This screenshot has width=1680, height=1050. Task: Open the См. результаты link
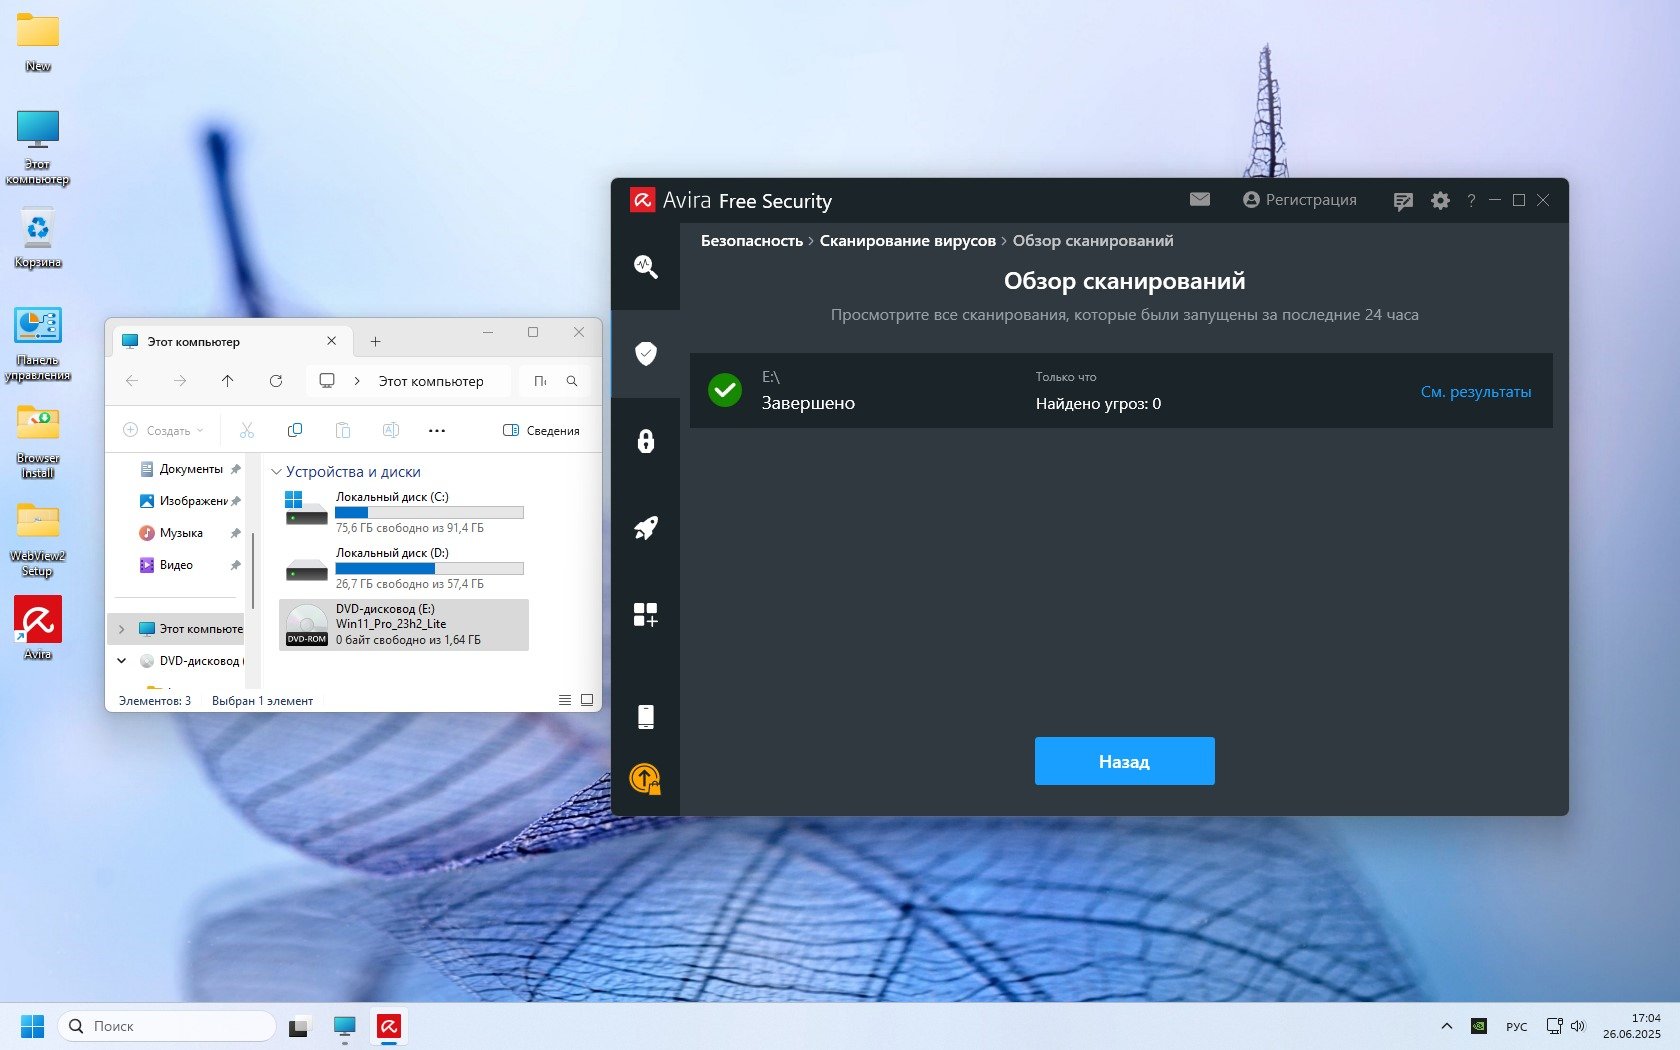click(1475, 392)
